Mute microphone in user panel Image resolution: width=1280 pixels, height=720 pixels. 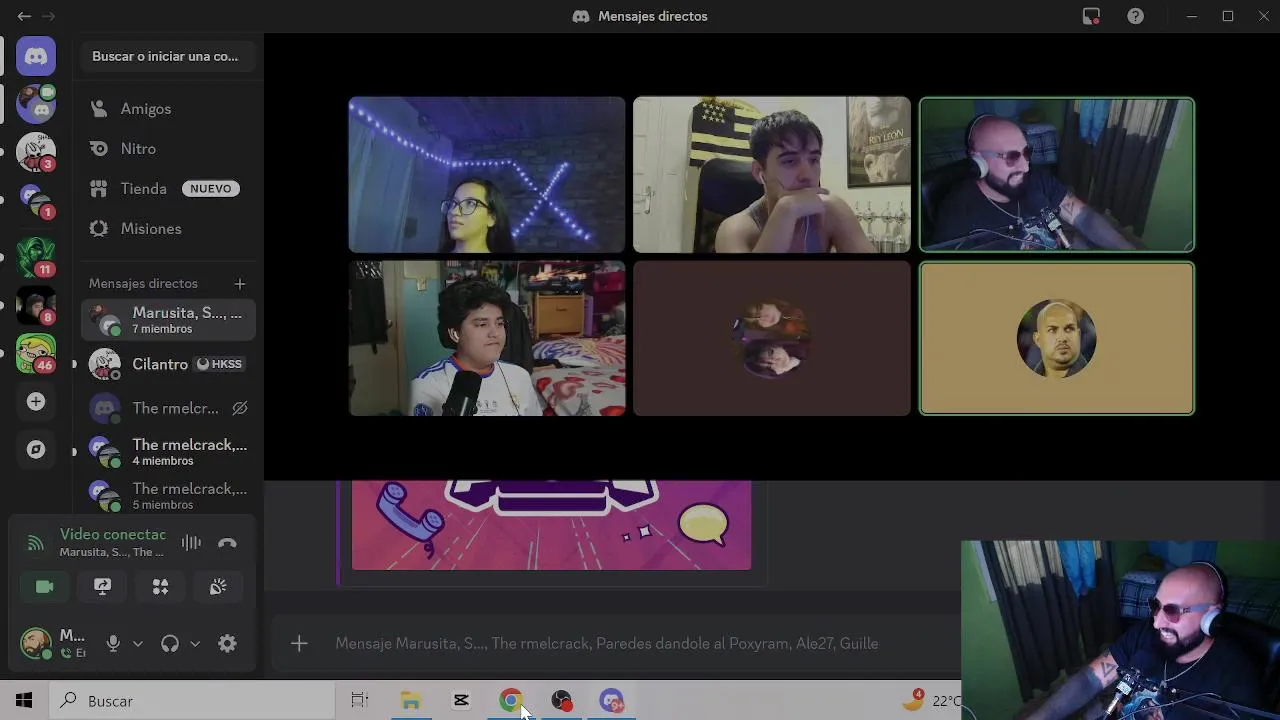pyautogui.click(x=113, y=644)
